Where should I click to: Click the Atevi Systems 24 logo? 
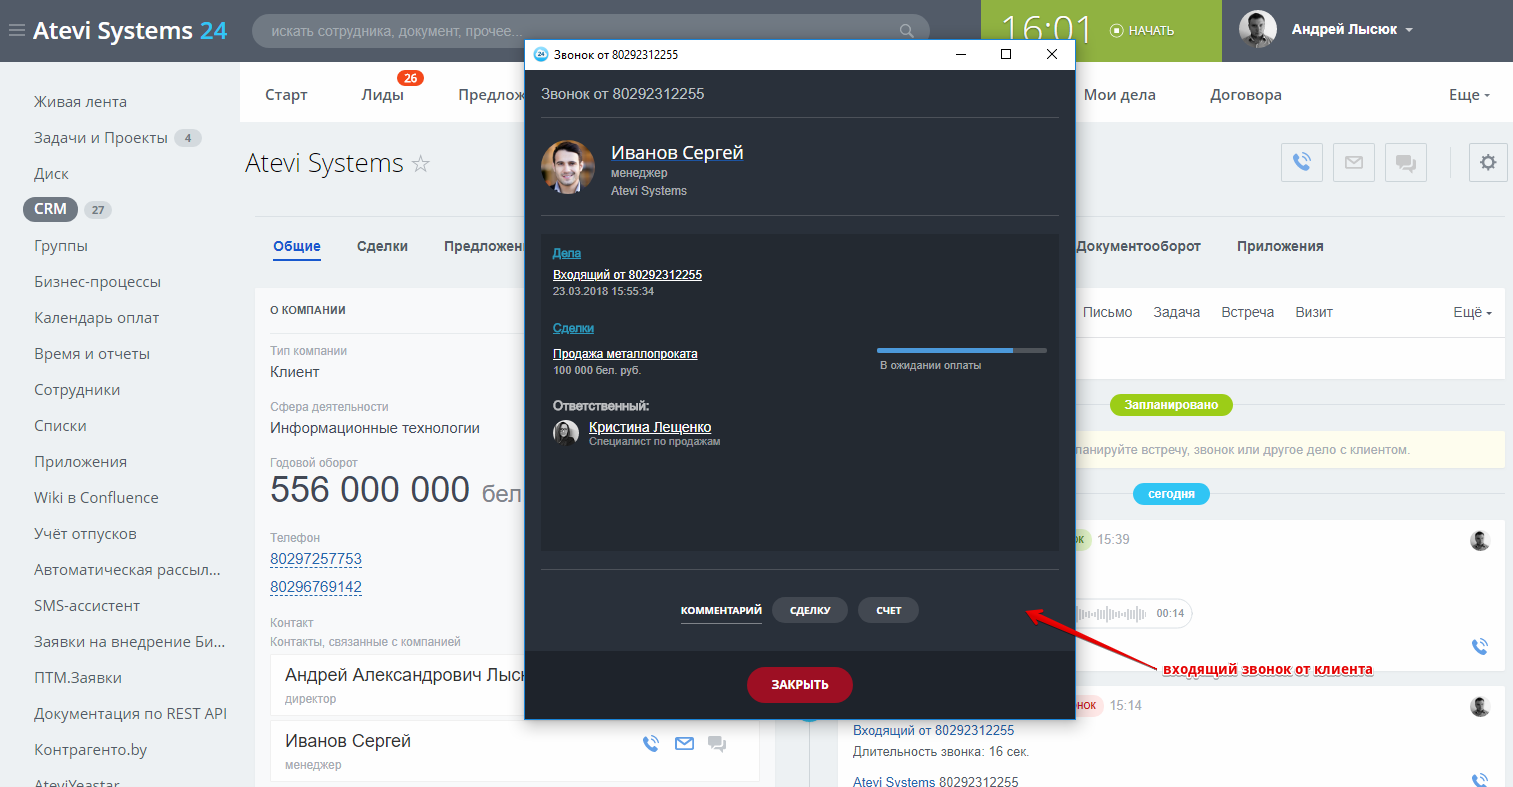click(x=130, y=31)
